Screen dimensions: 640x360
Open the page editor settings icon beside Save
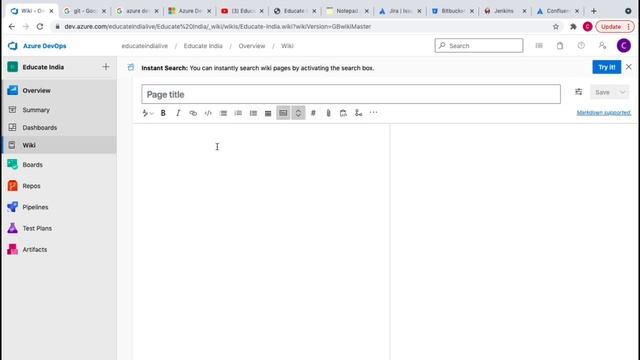[x=578, y=92]
